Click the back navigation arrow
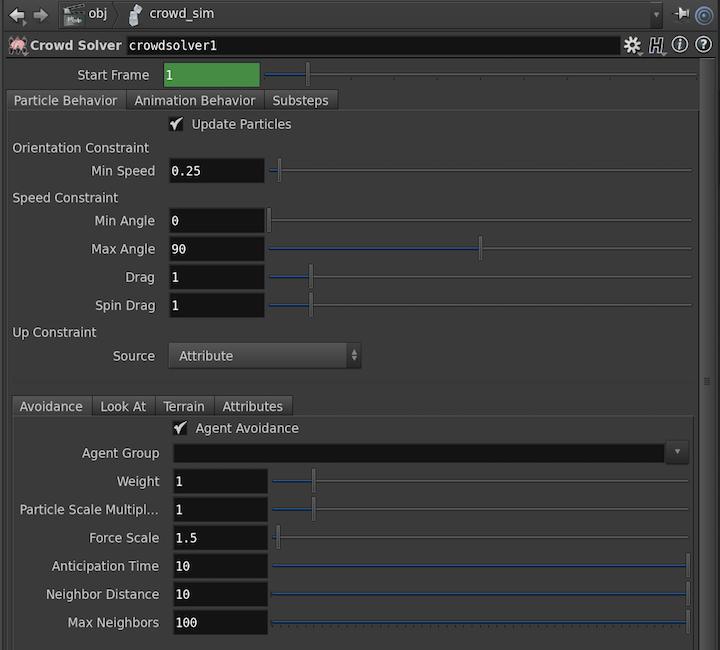720x650 pixels. [x=16, y=14]
